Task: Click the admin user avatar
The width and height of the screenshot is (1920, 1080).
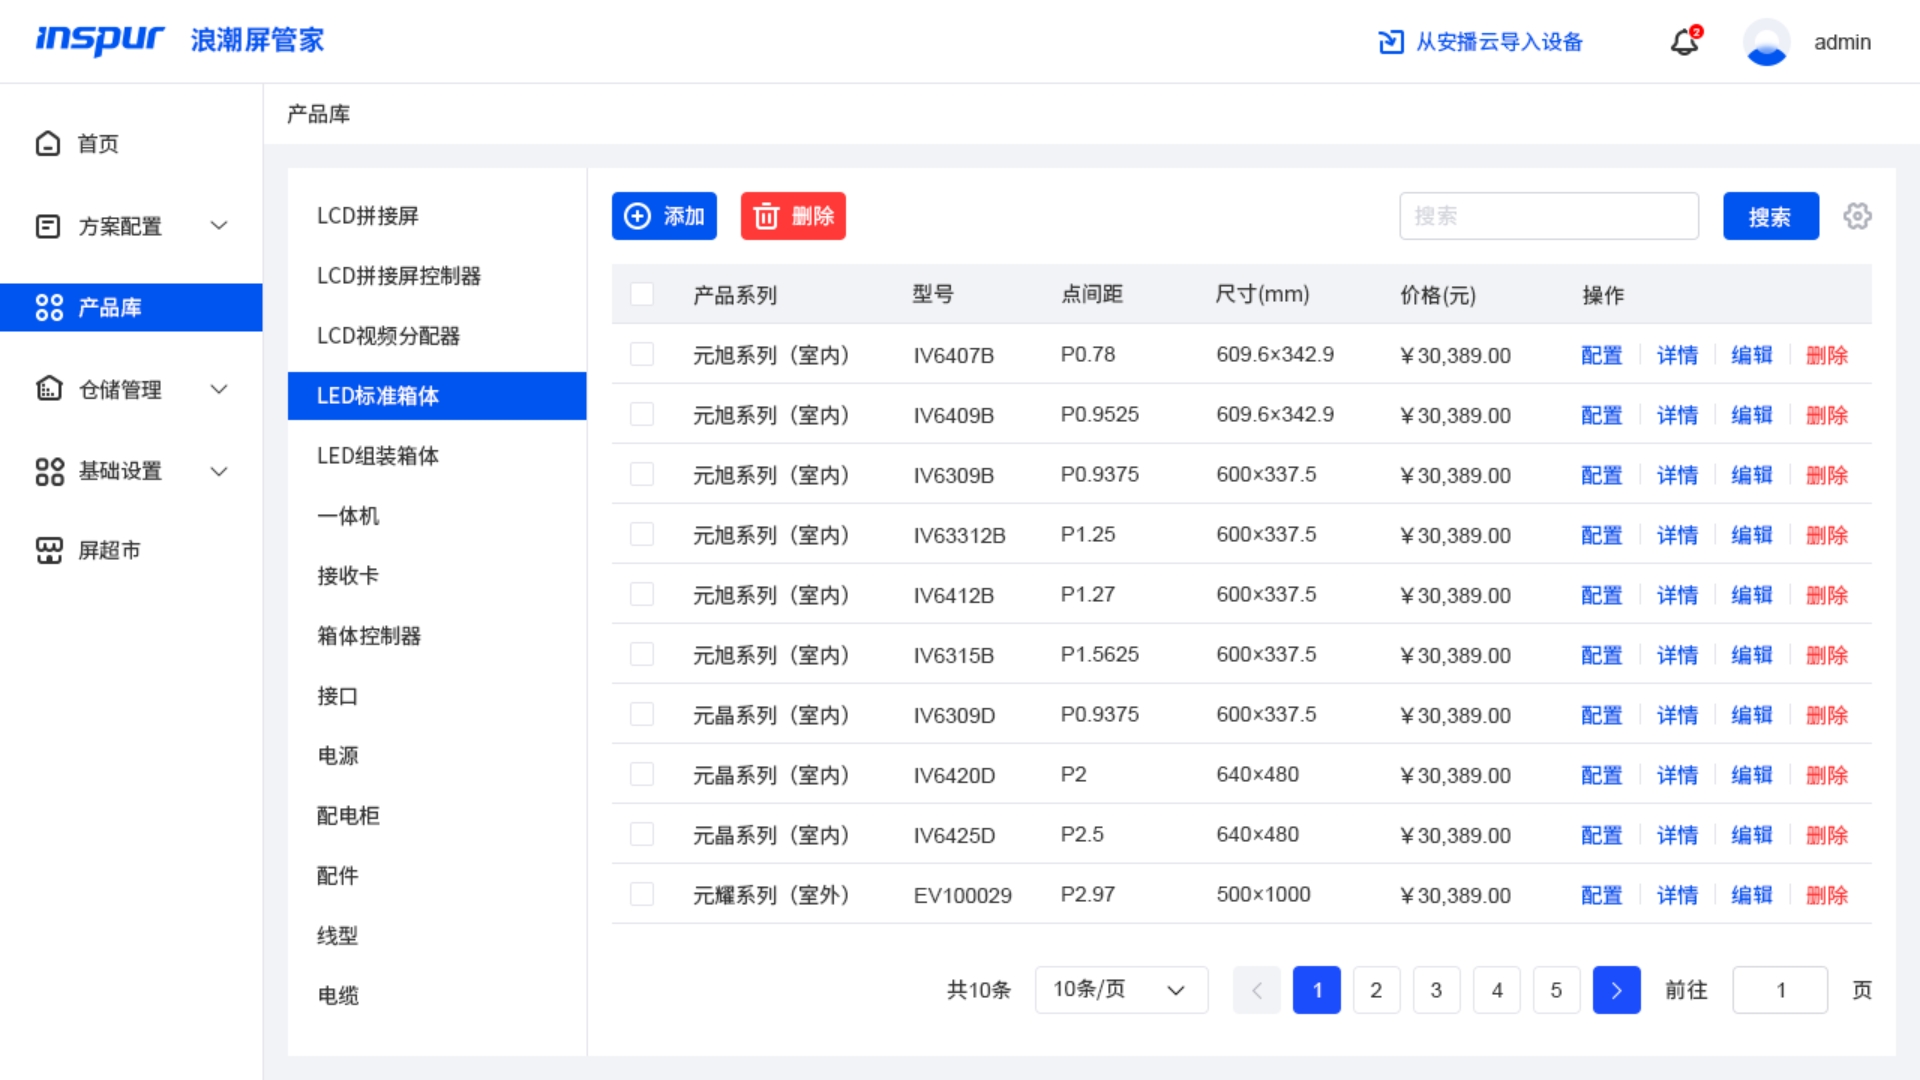Action: coord(1766,42)
